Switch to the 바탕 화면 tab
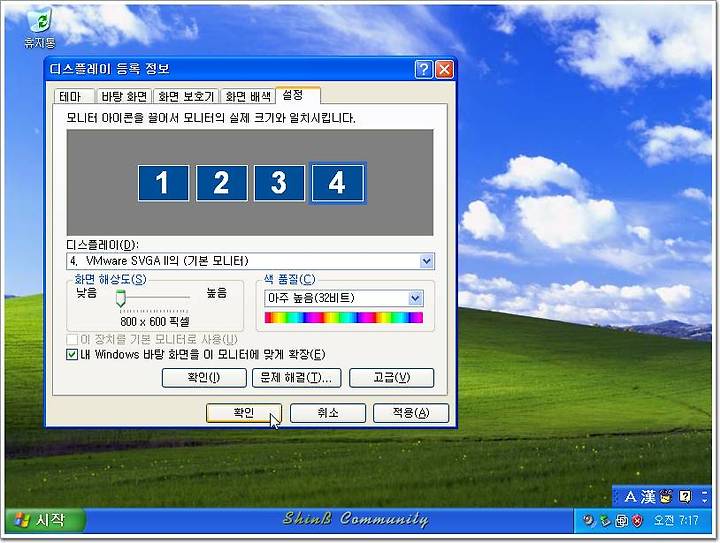This screenshot has width=720, height=543. pyautogui.click(x=124, y=96)
